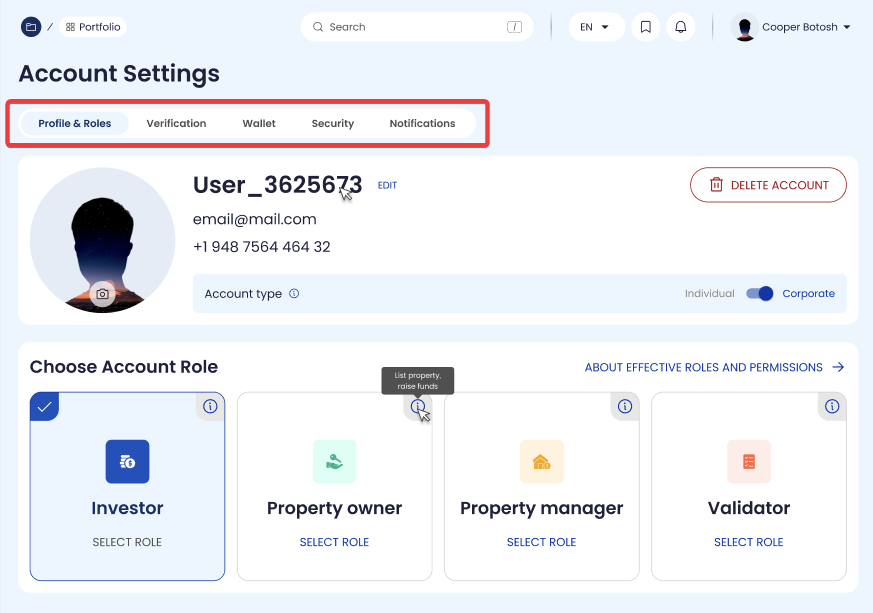
Task: Open Cooper Botosh user menu
Action: click(793, 27)
